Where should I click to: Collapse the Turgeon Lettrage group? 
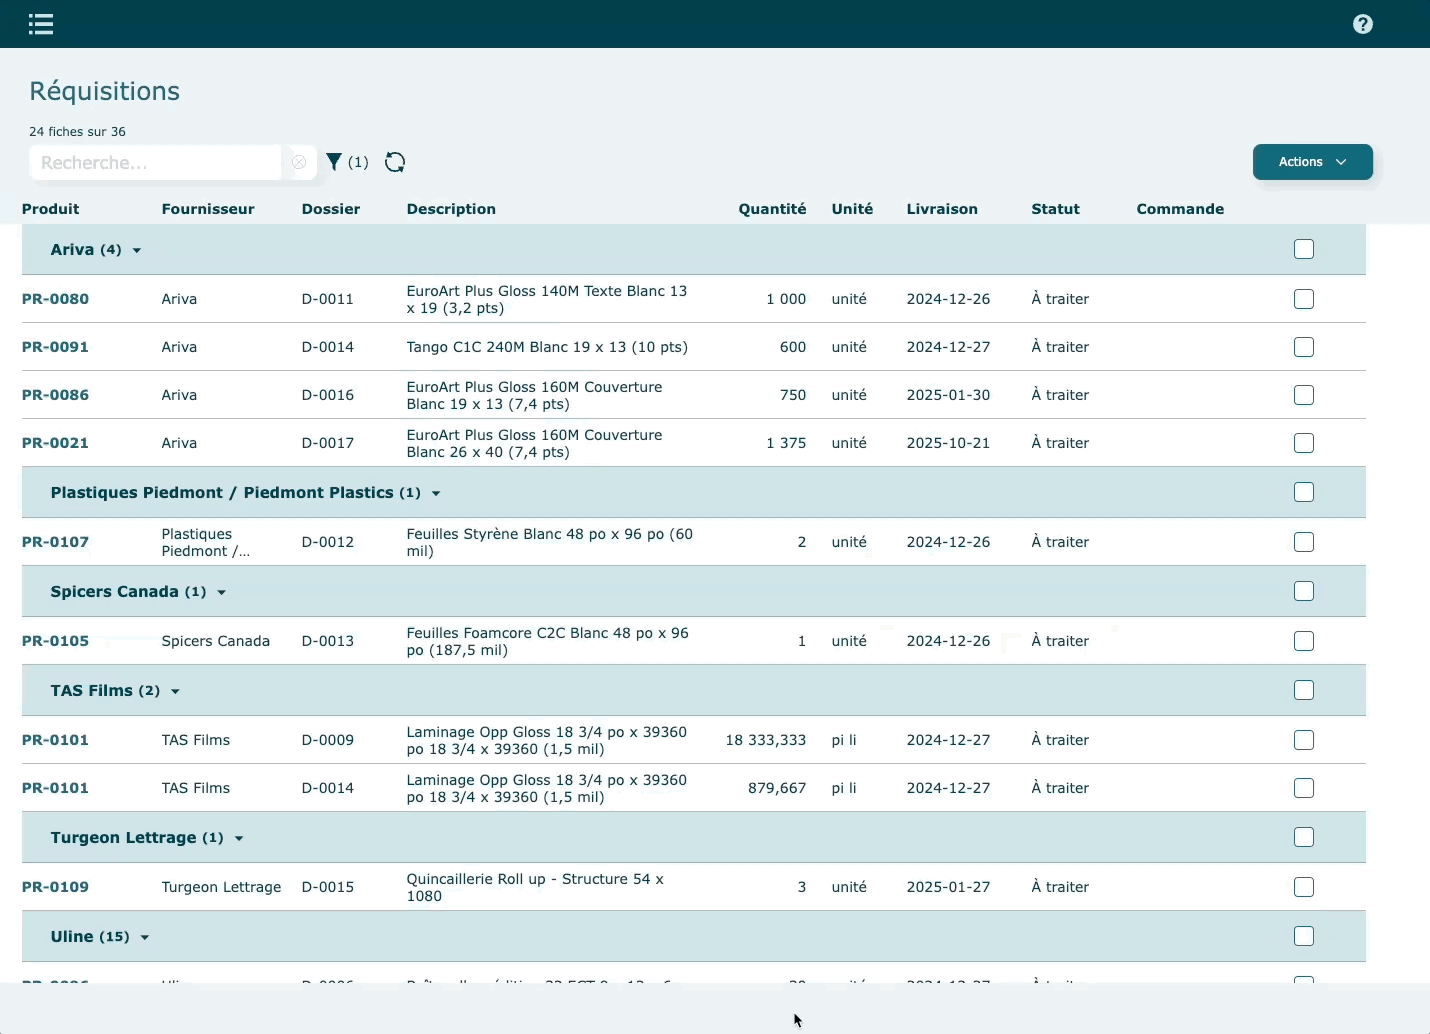click(x=239, y=838)
